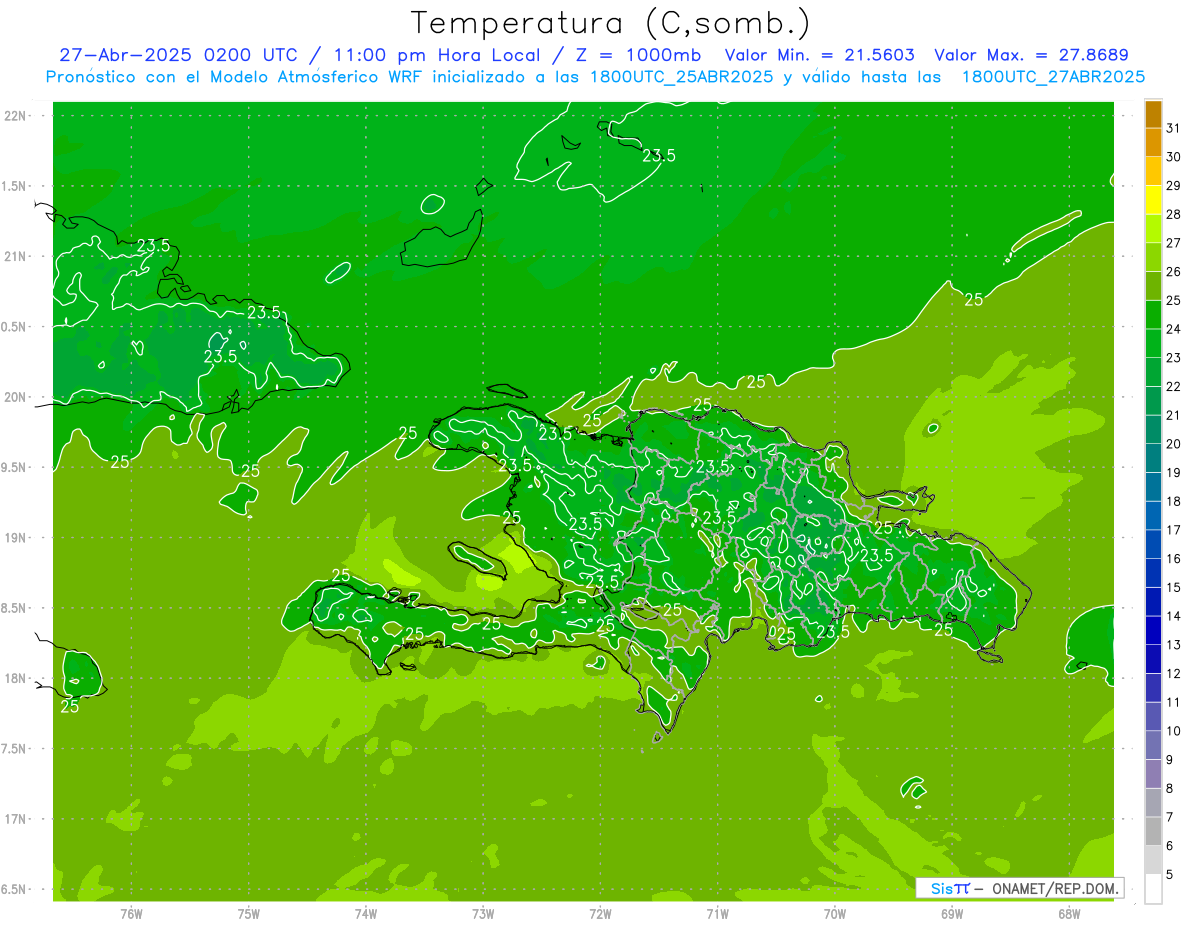
Task: Click the '17N' latitude axis label
Action: pyautogui.click(x=15, y=819)
